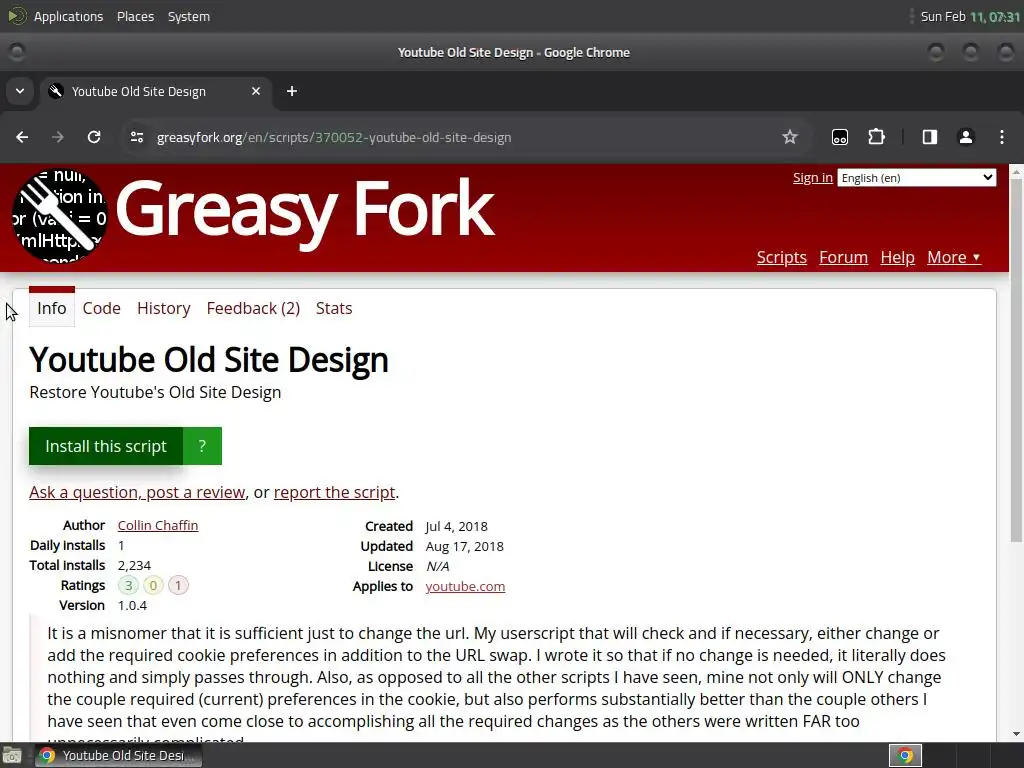View the Feedback (2) tab
Viewport: 1024px width, 768px height.
click(x=253, y=308)
